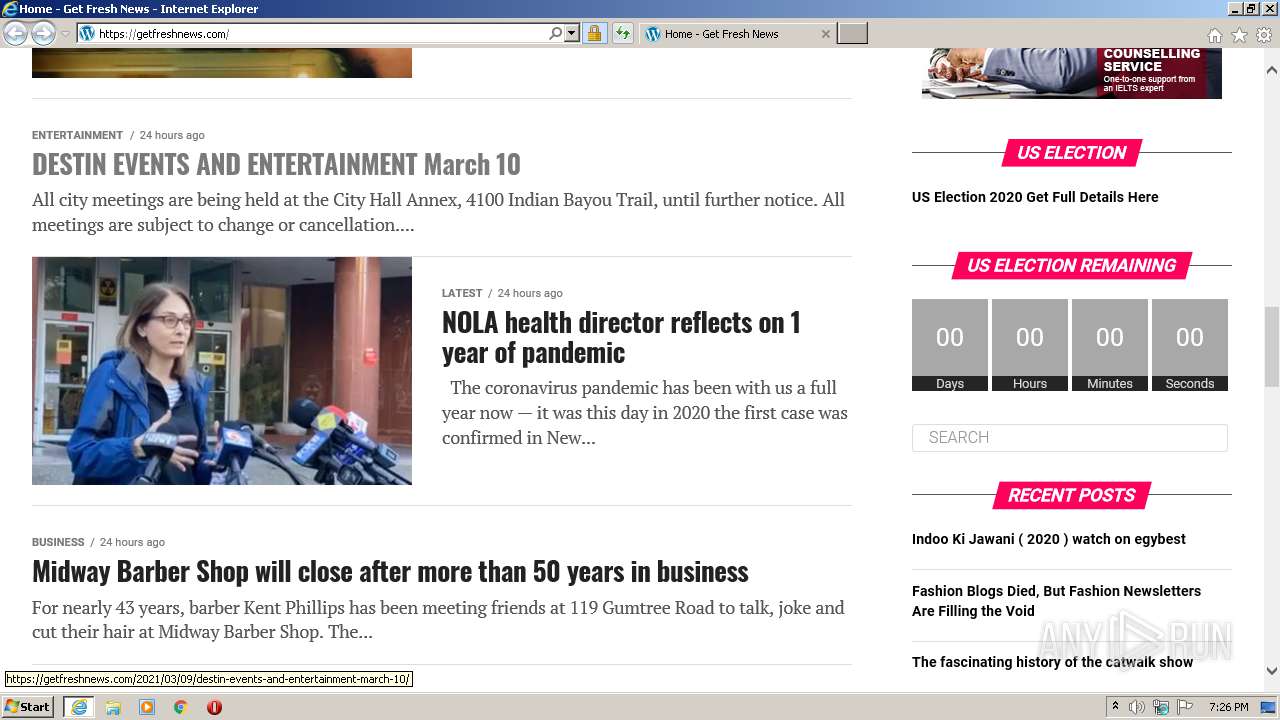The image size is (1280, 720).
Task: Click the scrollbar up arrow
Action: tap(1272, 70)
